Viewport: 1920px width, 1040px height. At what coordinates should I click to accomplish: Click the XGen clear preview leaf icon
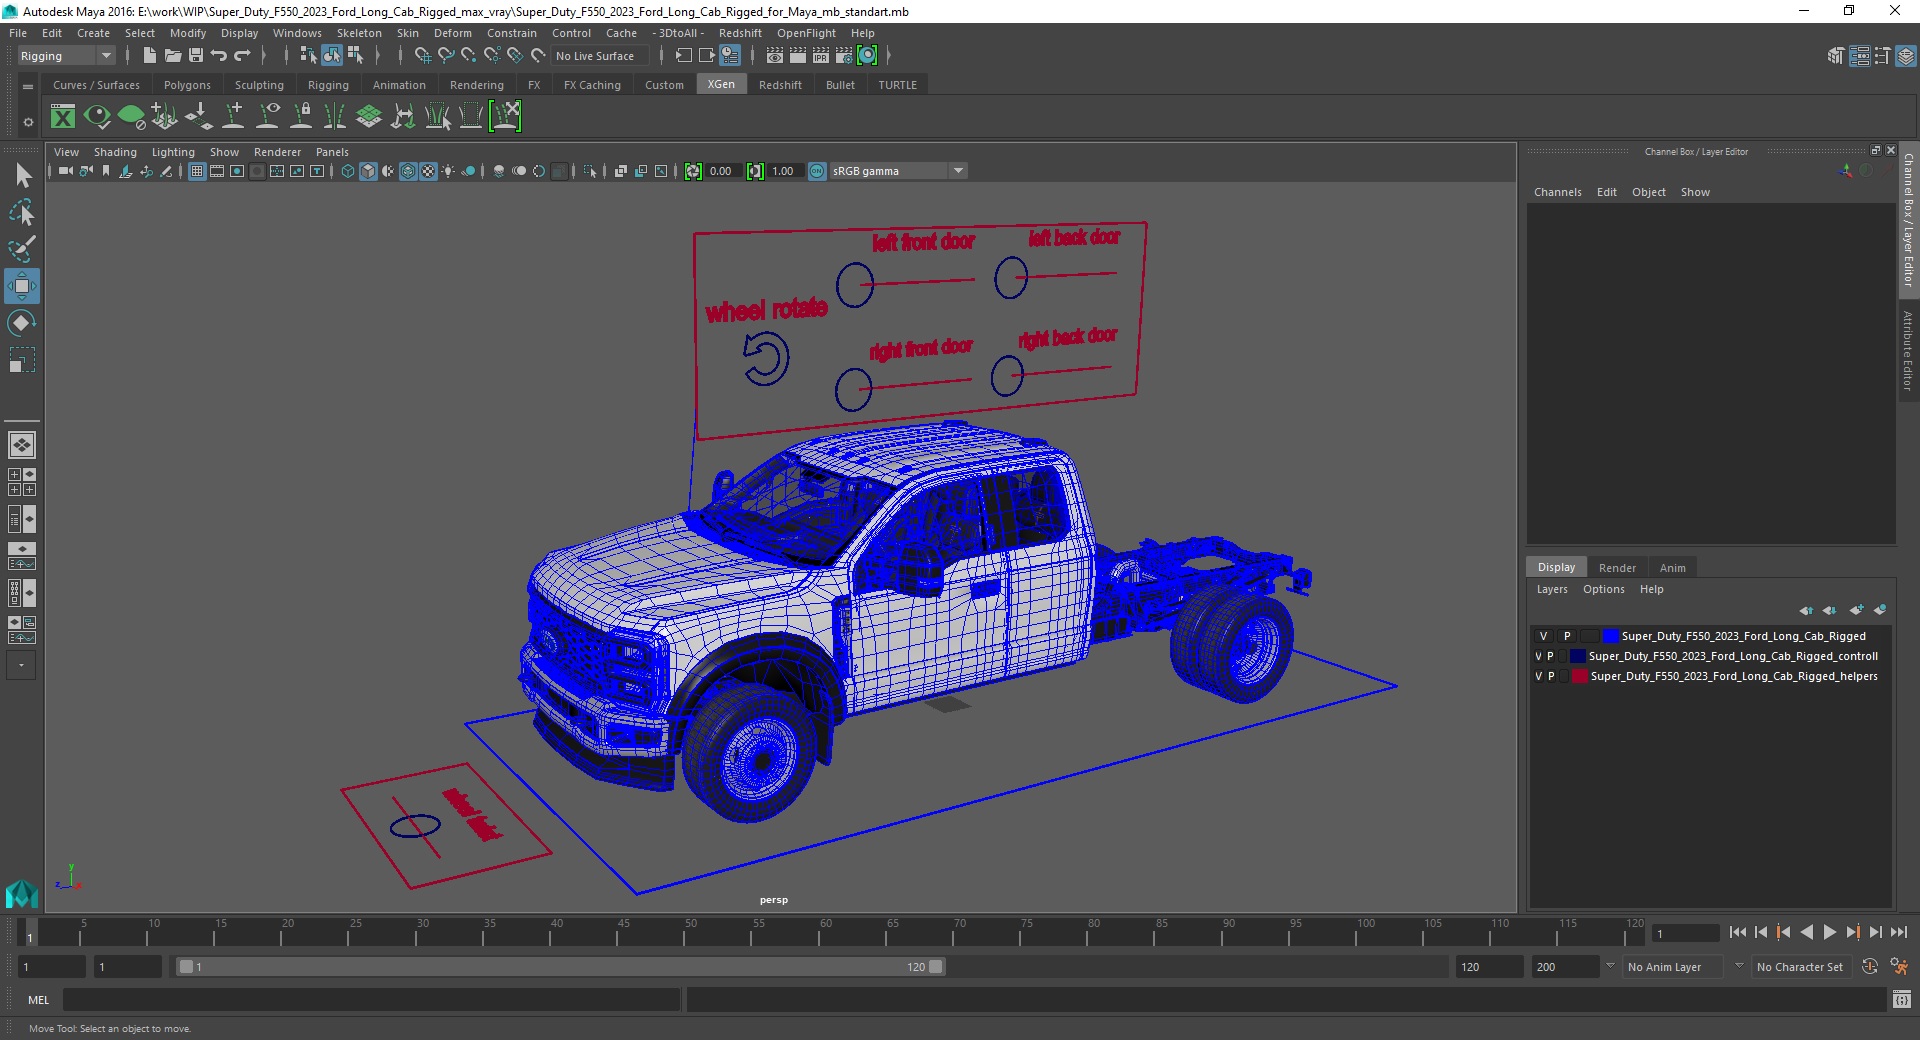point(131,117)
